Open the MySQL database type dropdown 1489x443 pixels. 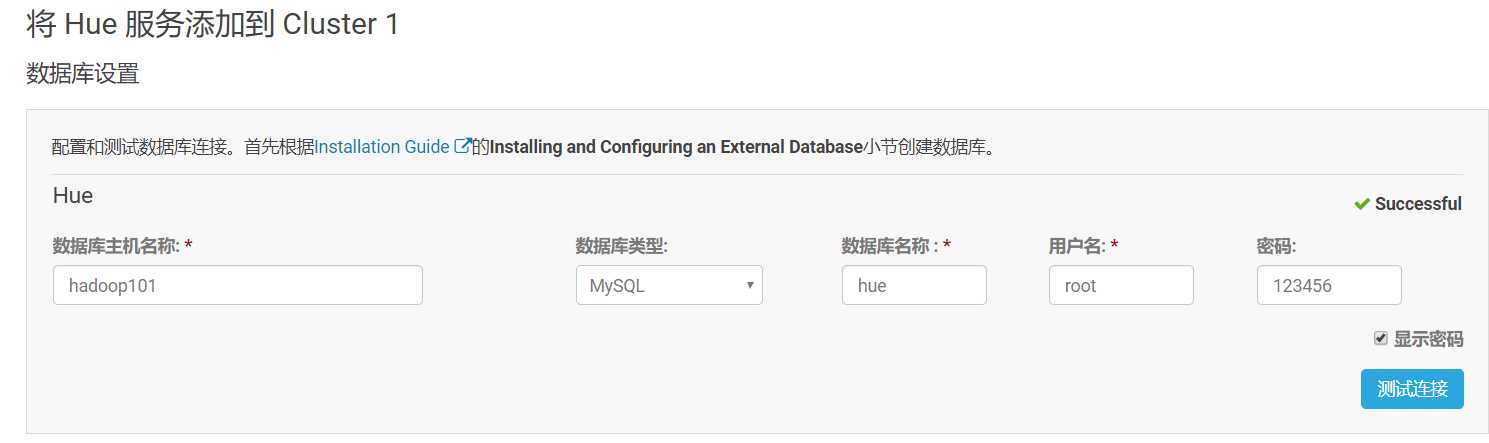point(669,285)
